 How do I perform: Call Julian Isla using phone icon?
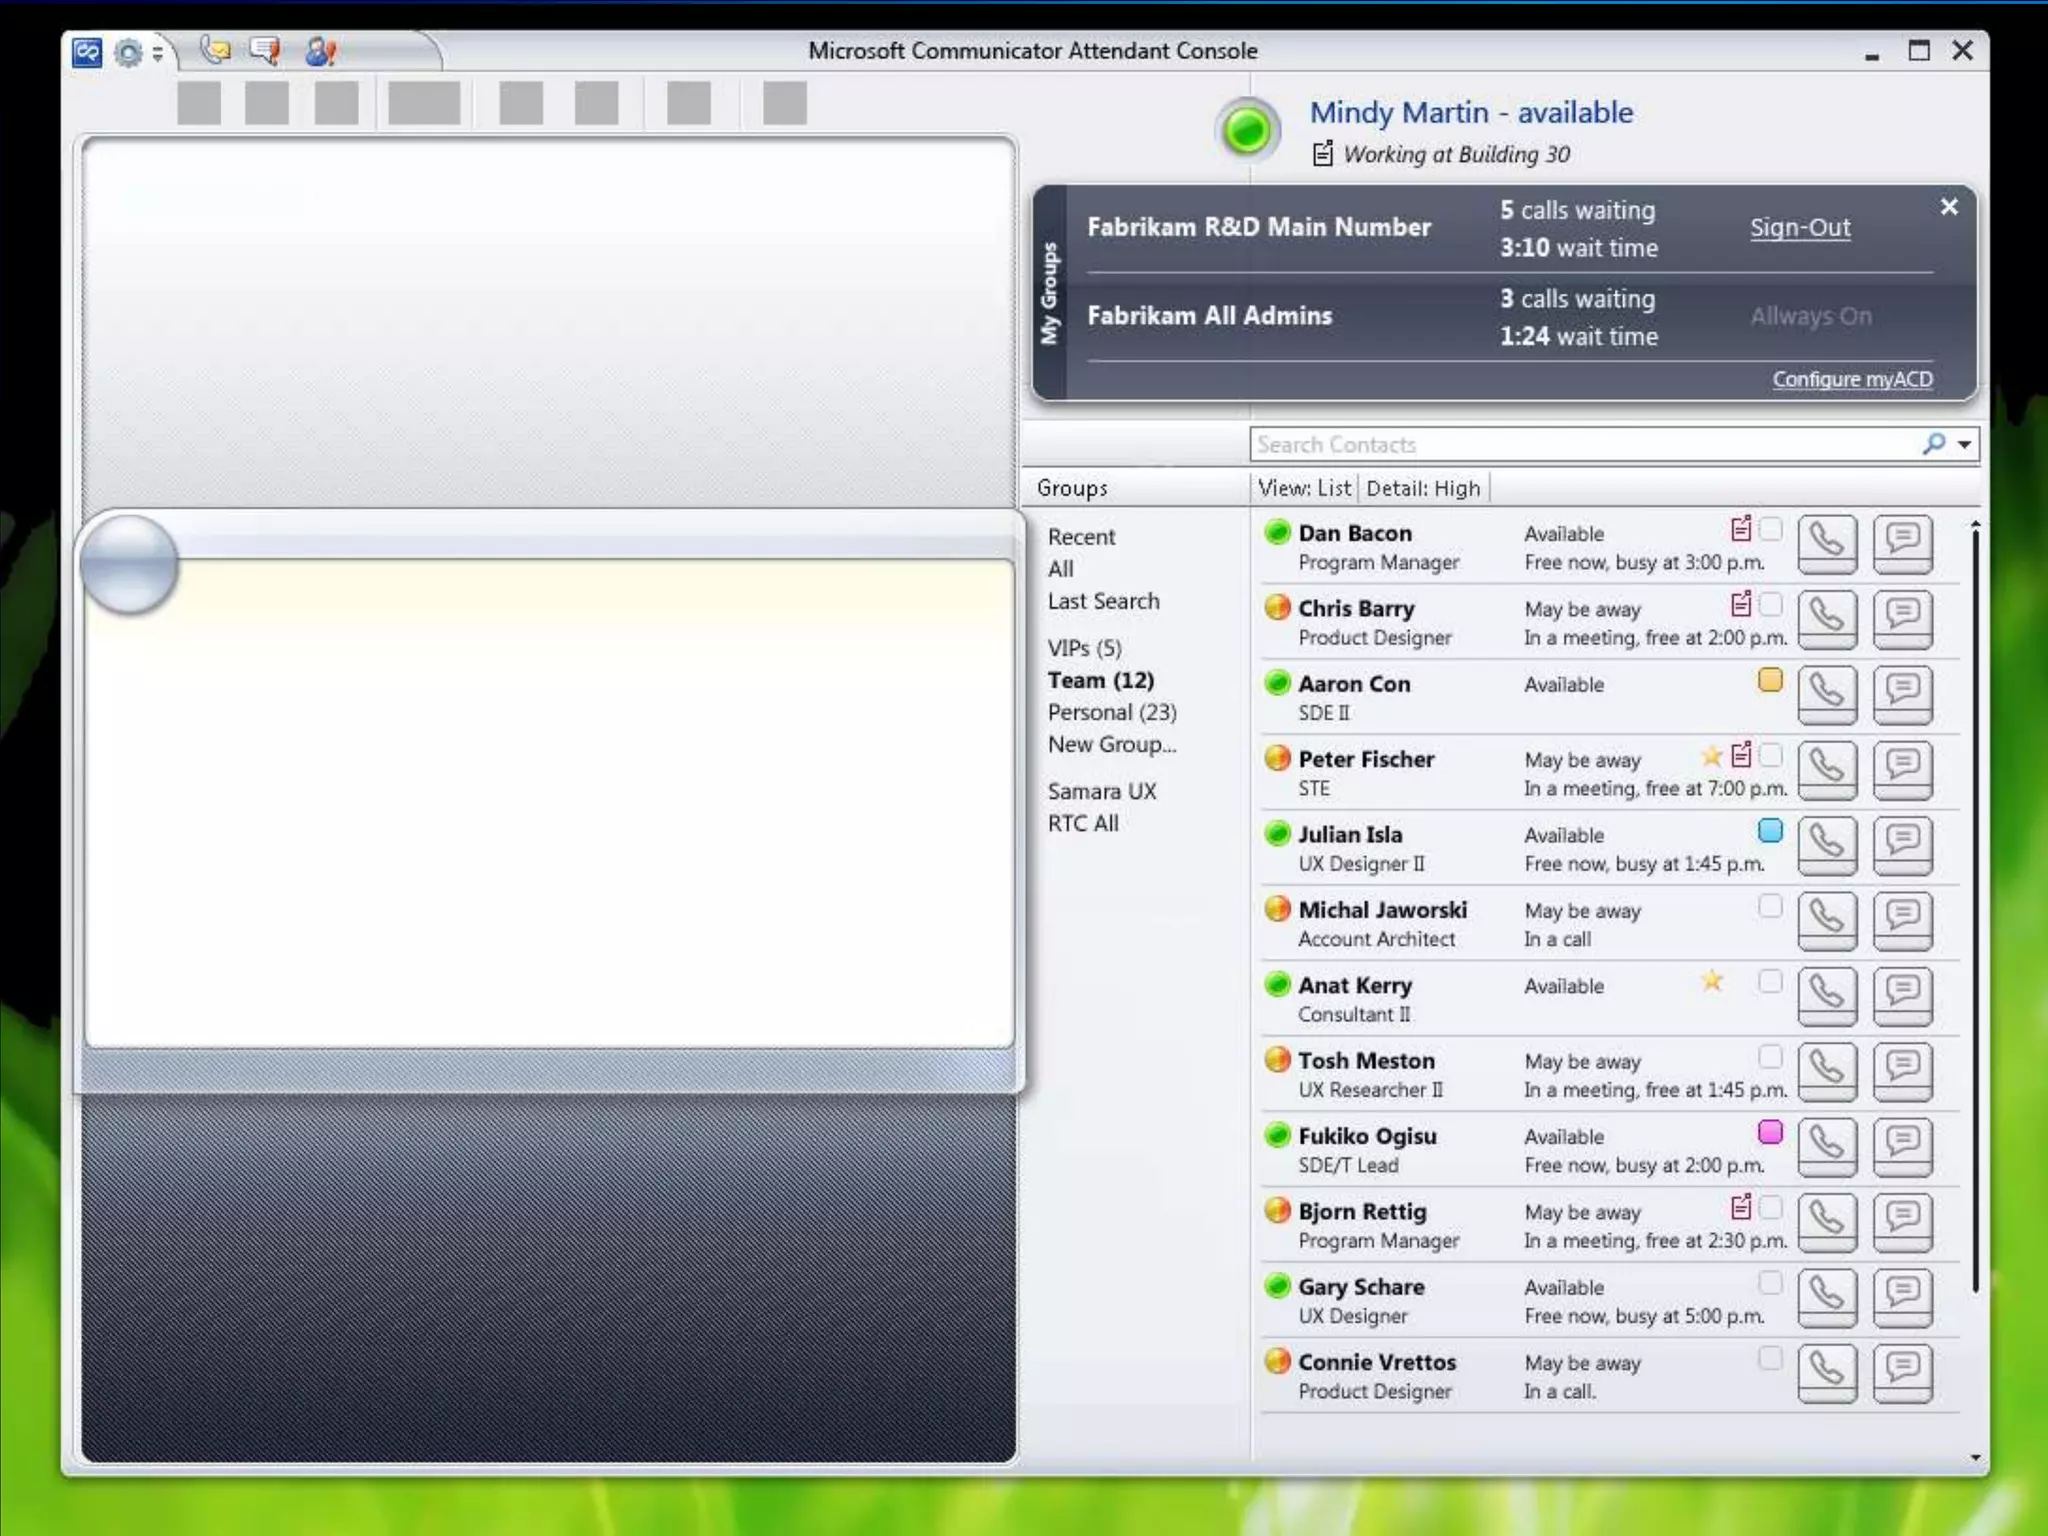pos(1826,845)
